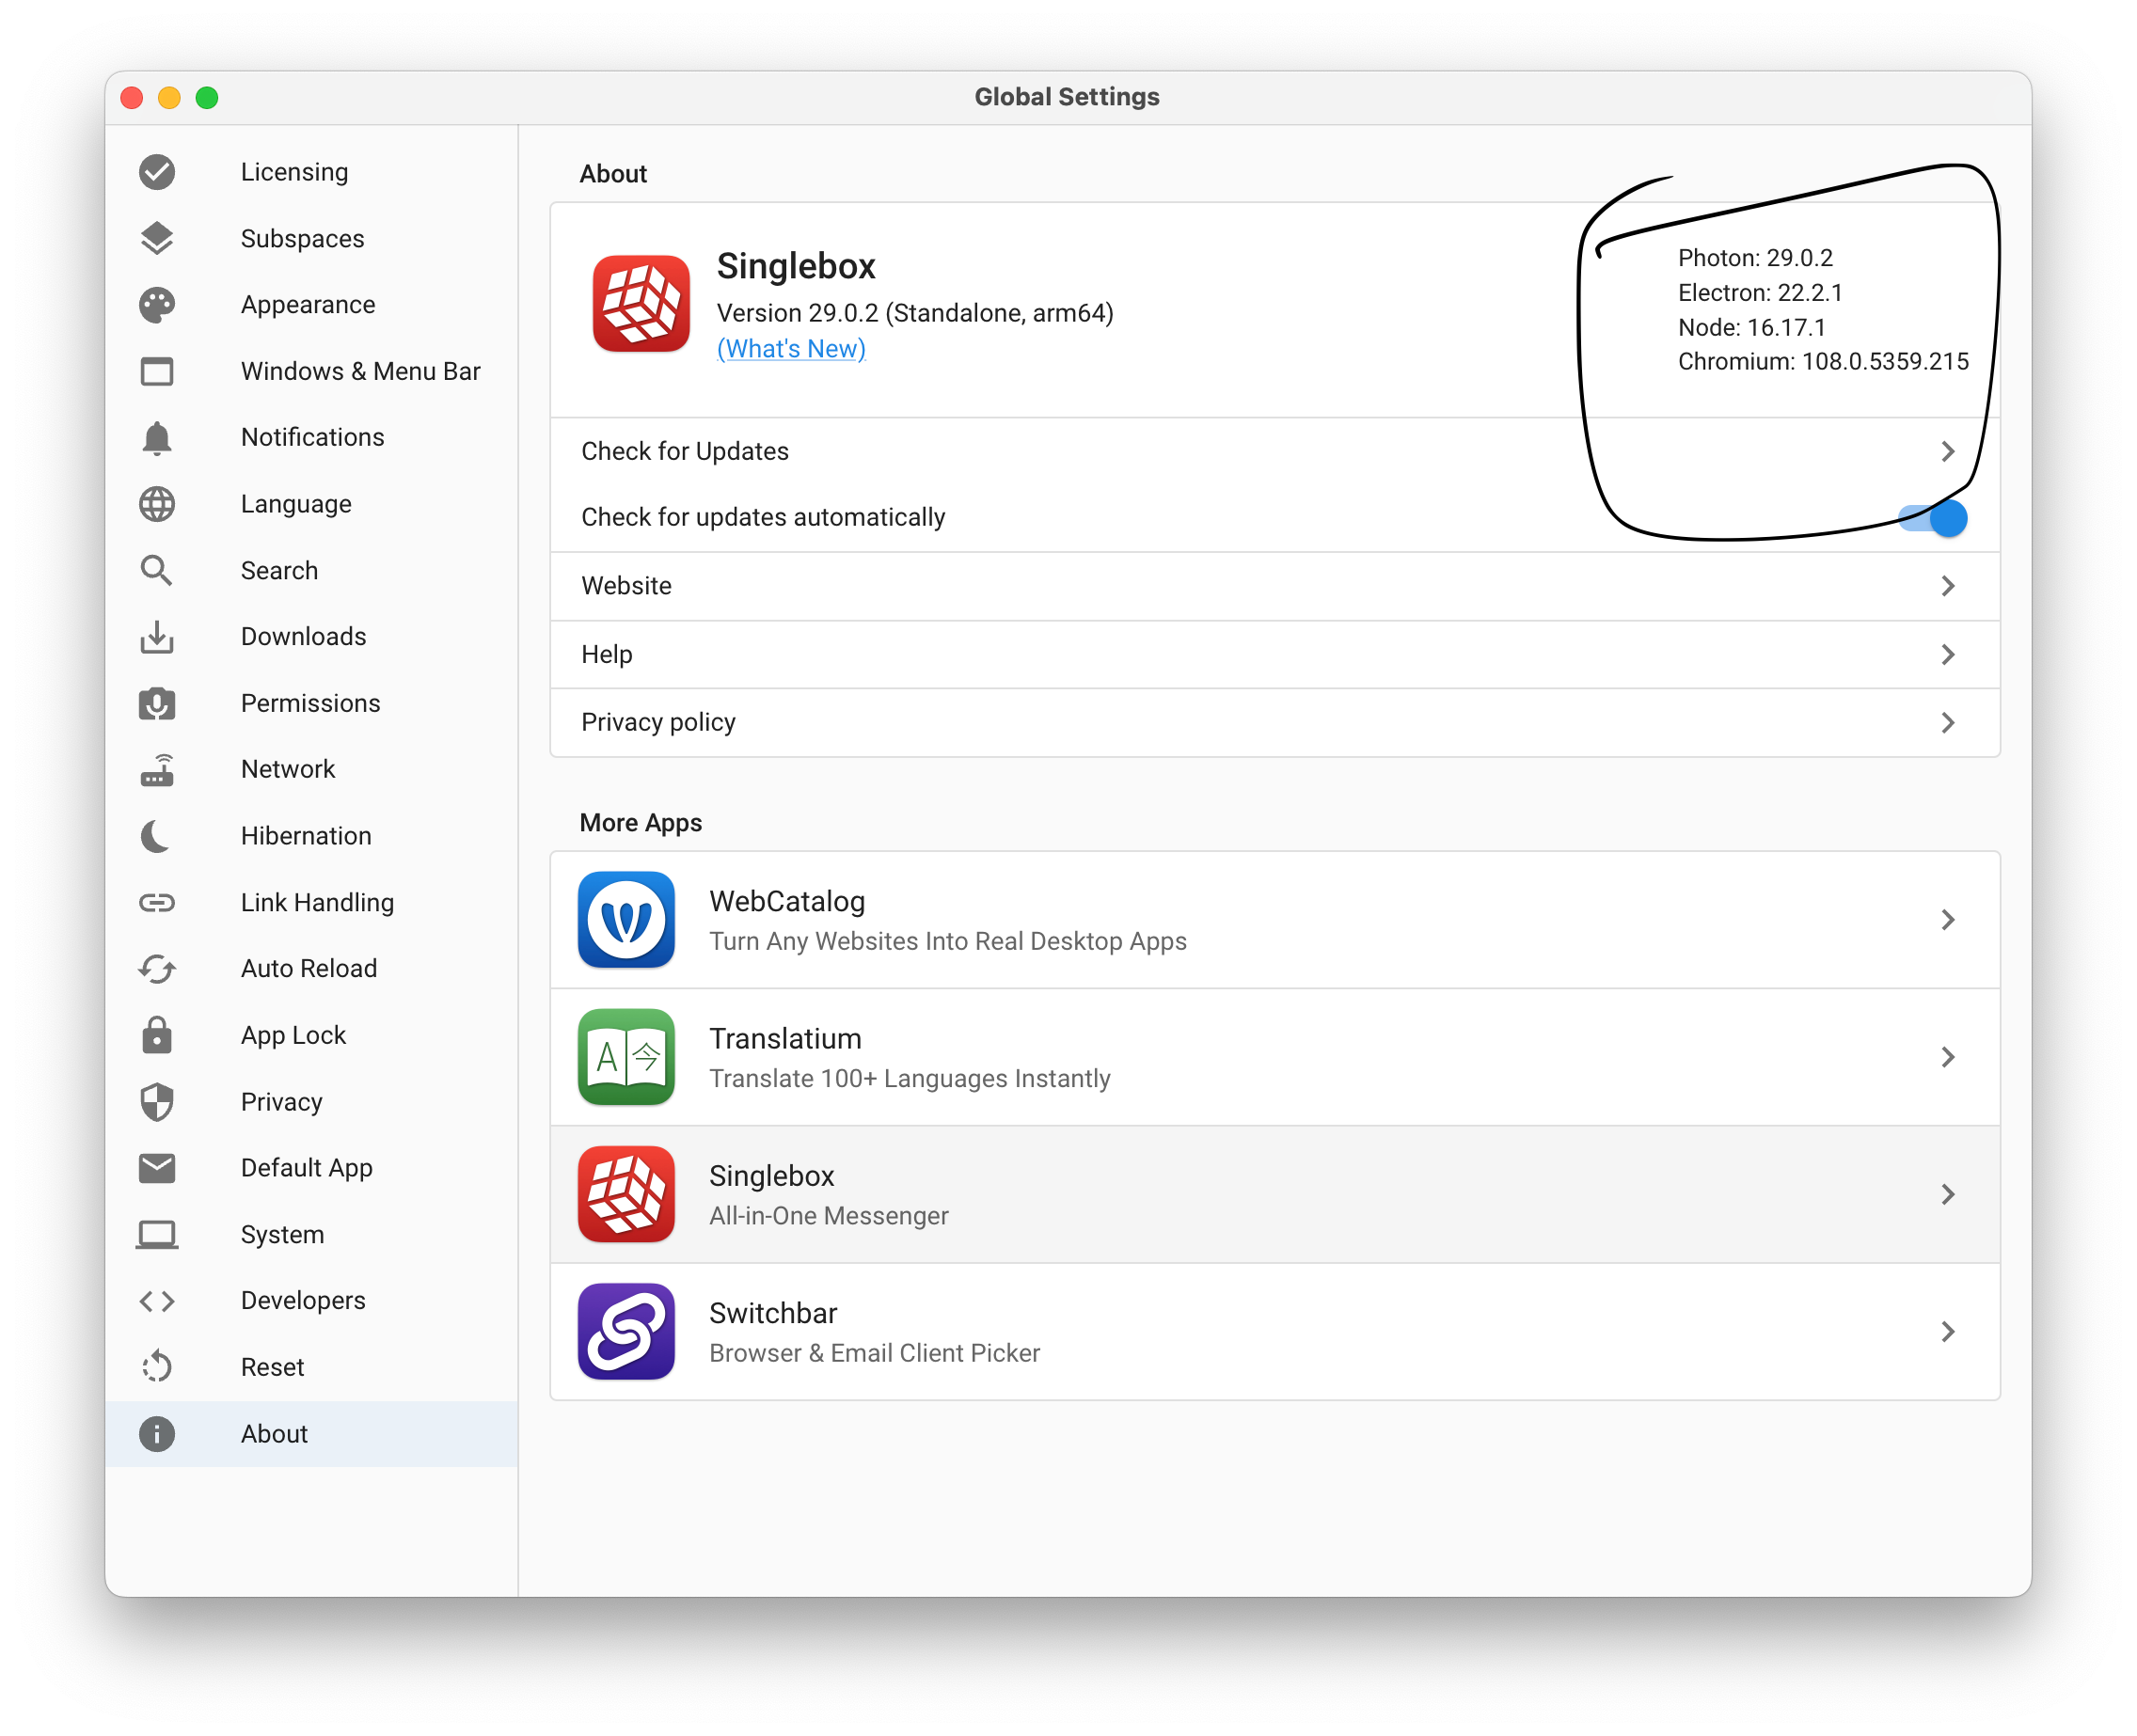Viewport: 2137px width, 1736px height.
Task: Open Windows & Menu Bar settings
Action: (311, 372)
